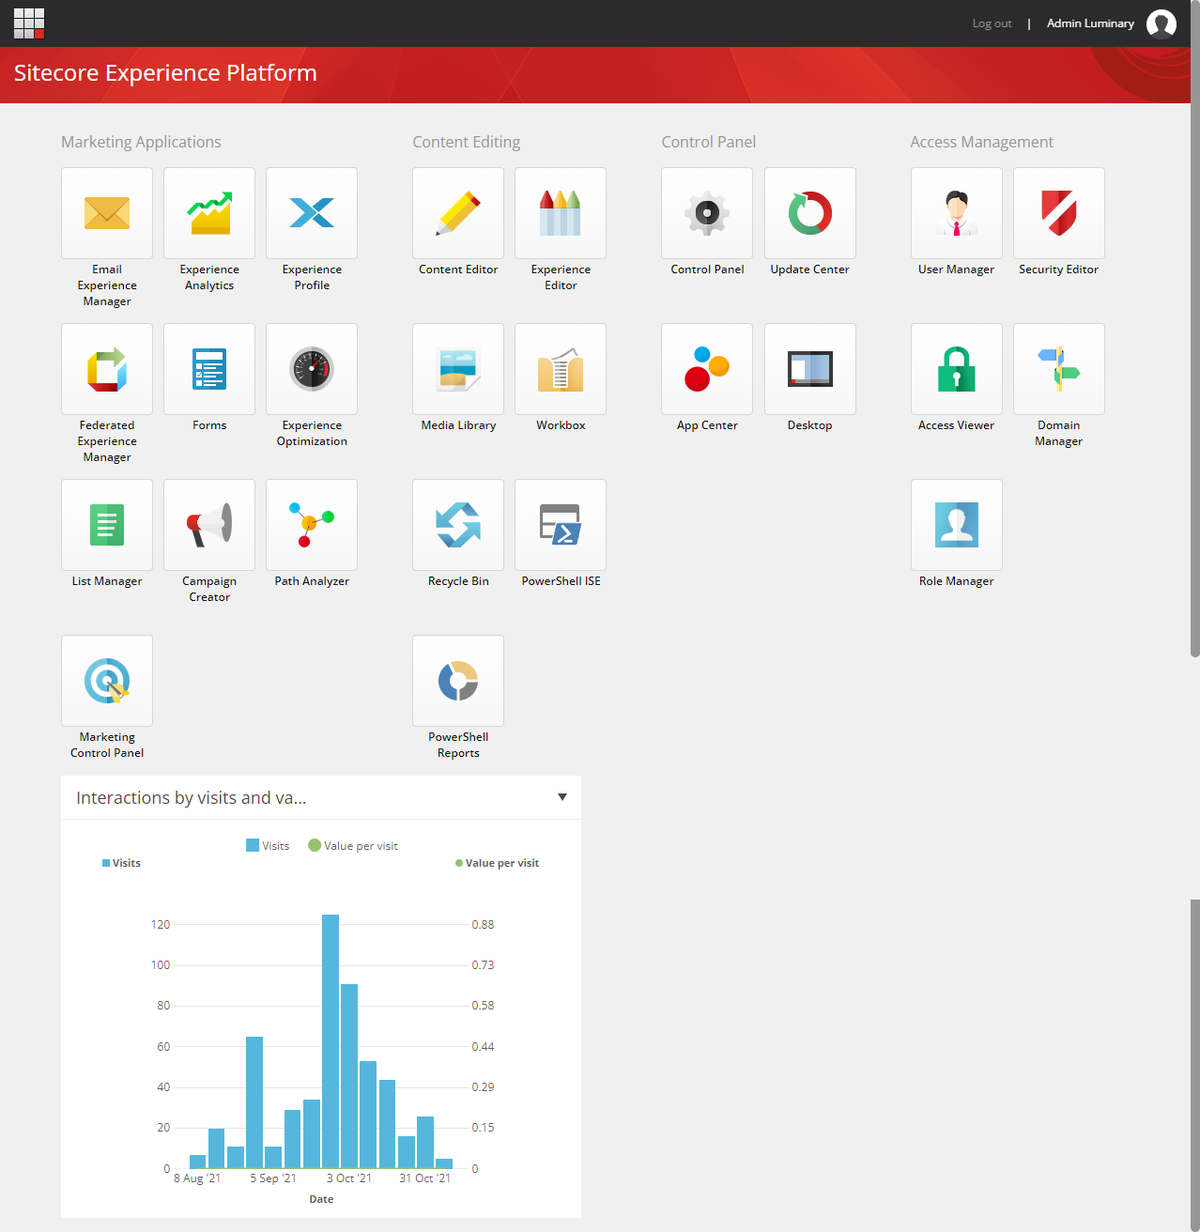Launch the Security Editor
1200x1232 pixels.
pyautogui.click(x=1058, y=213)
